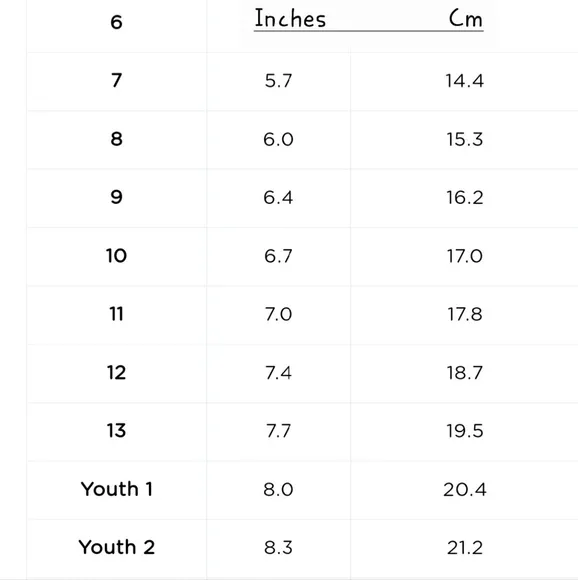The image size is (578, 580).
Task: Select the size 11 row label
Action: 116,314
